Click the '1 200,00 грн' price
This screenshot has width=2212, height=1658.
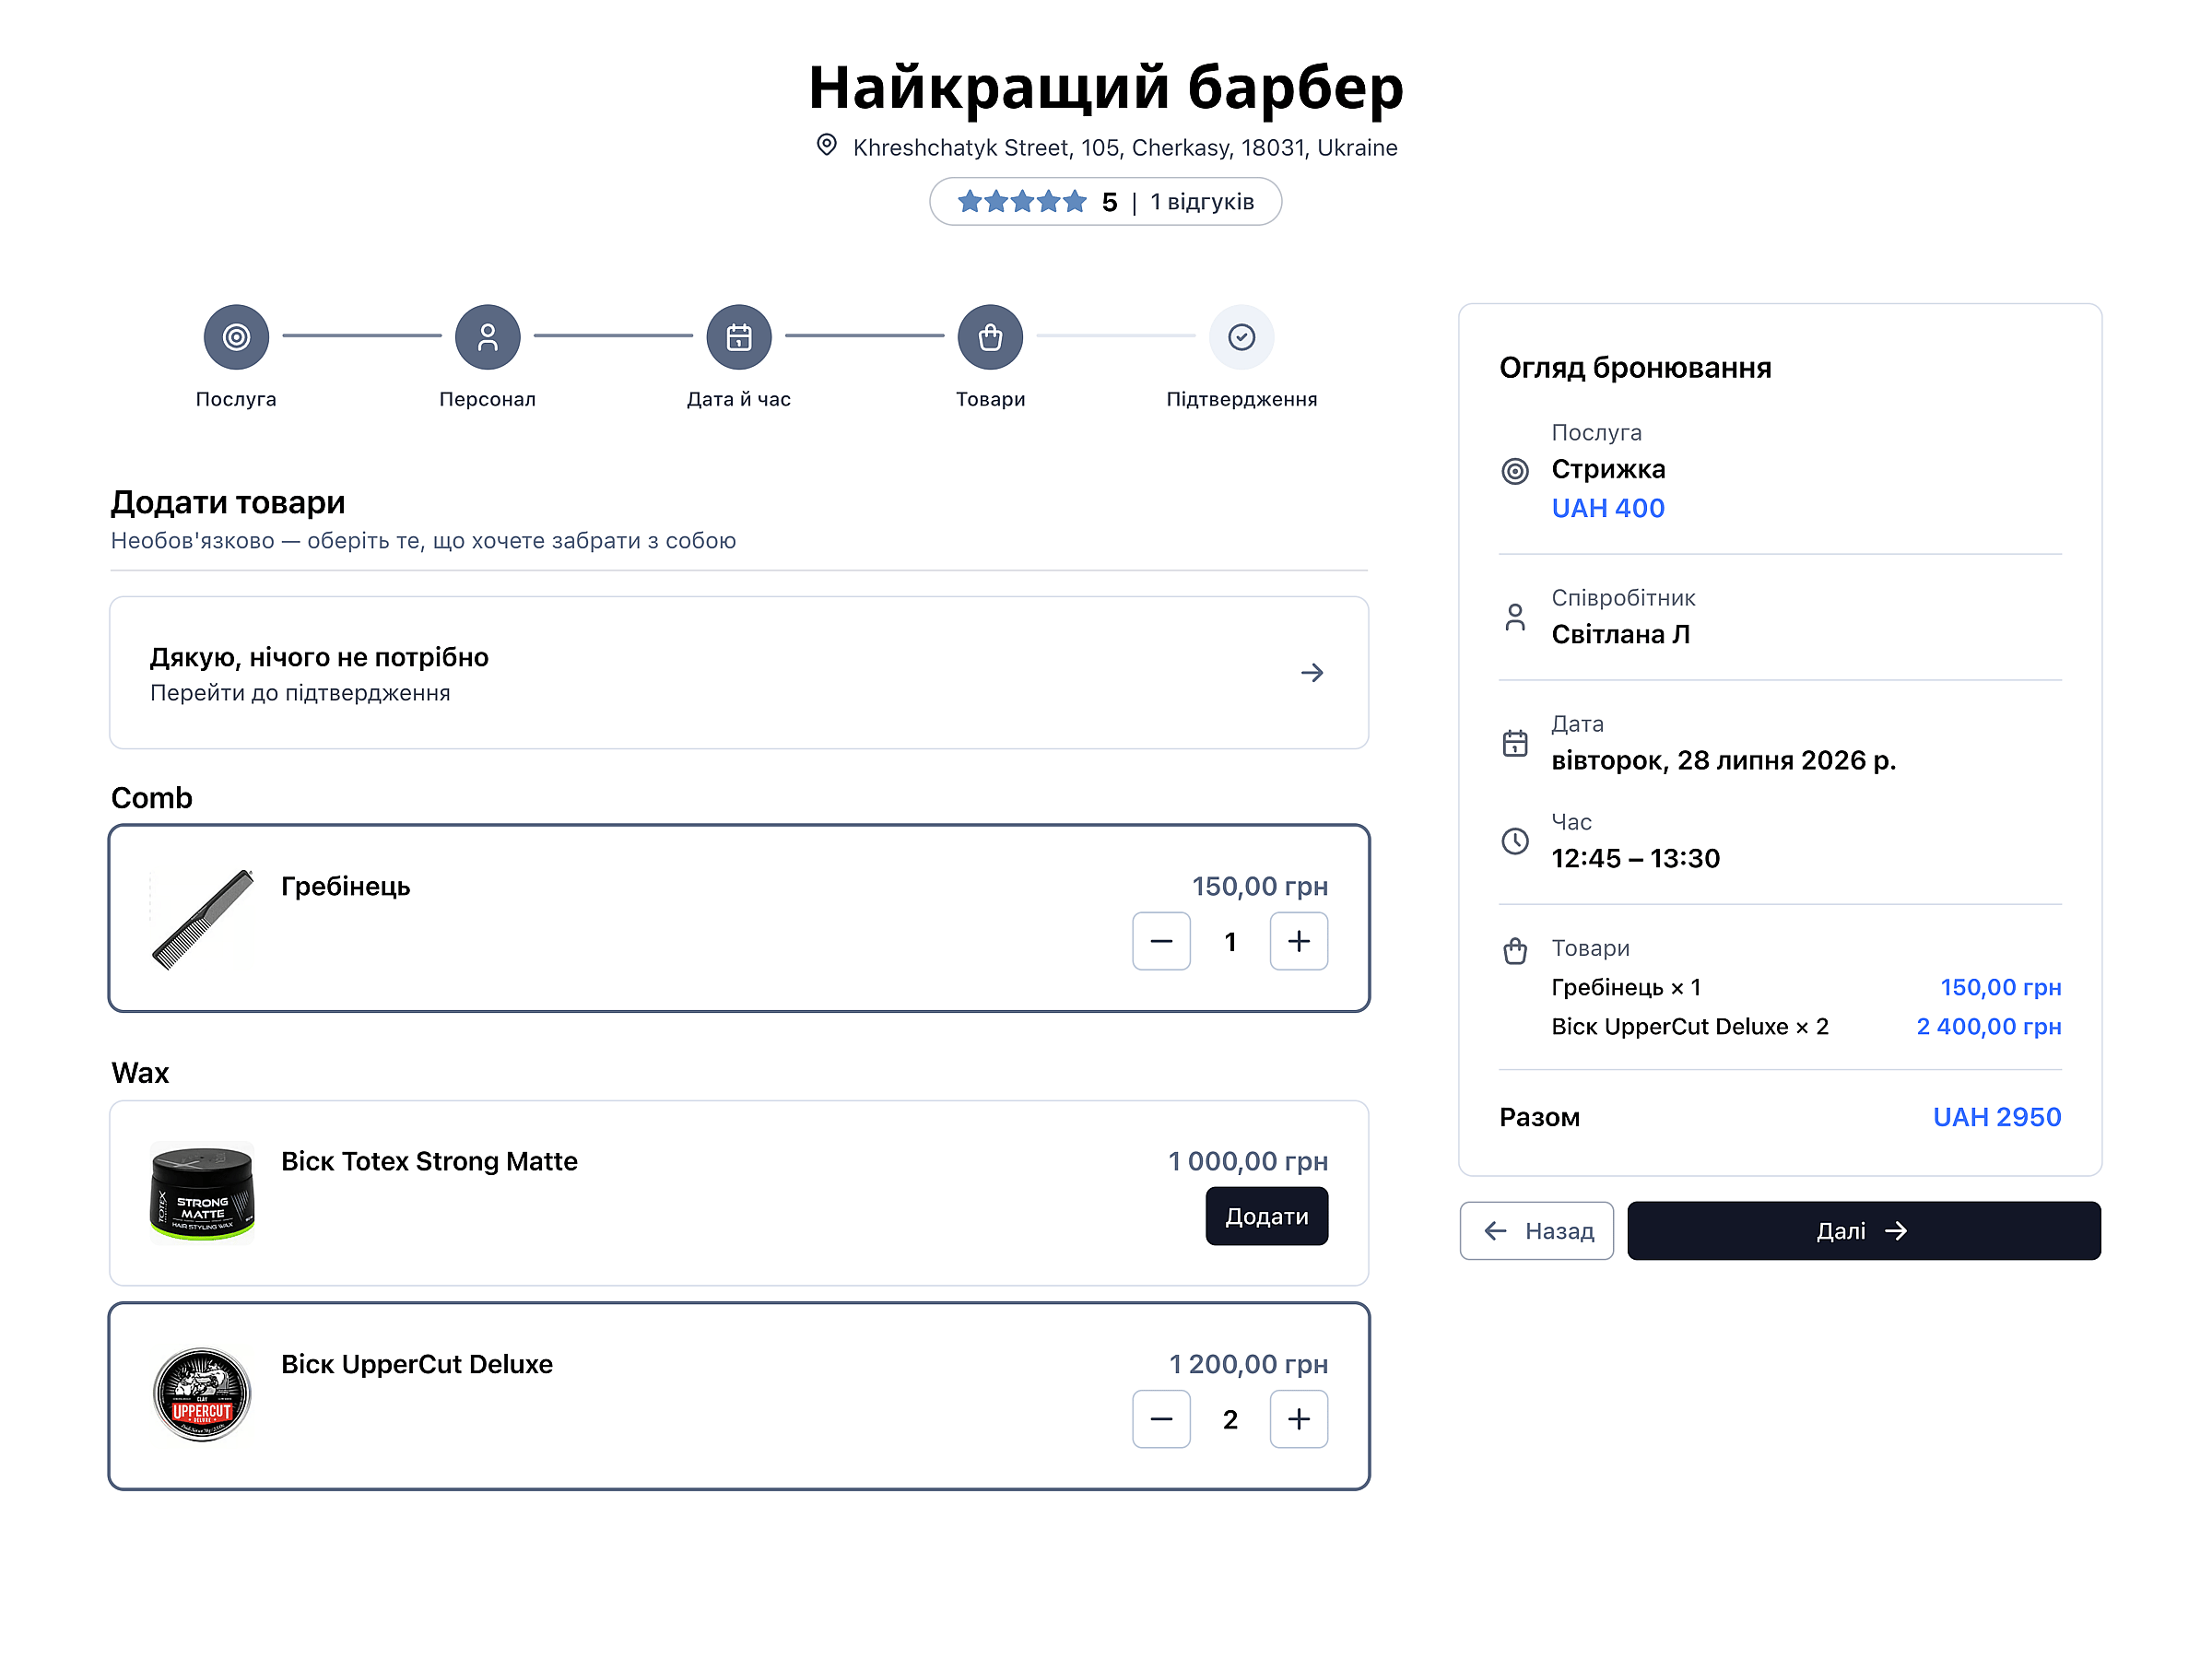1249,1364
